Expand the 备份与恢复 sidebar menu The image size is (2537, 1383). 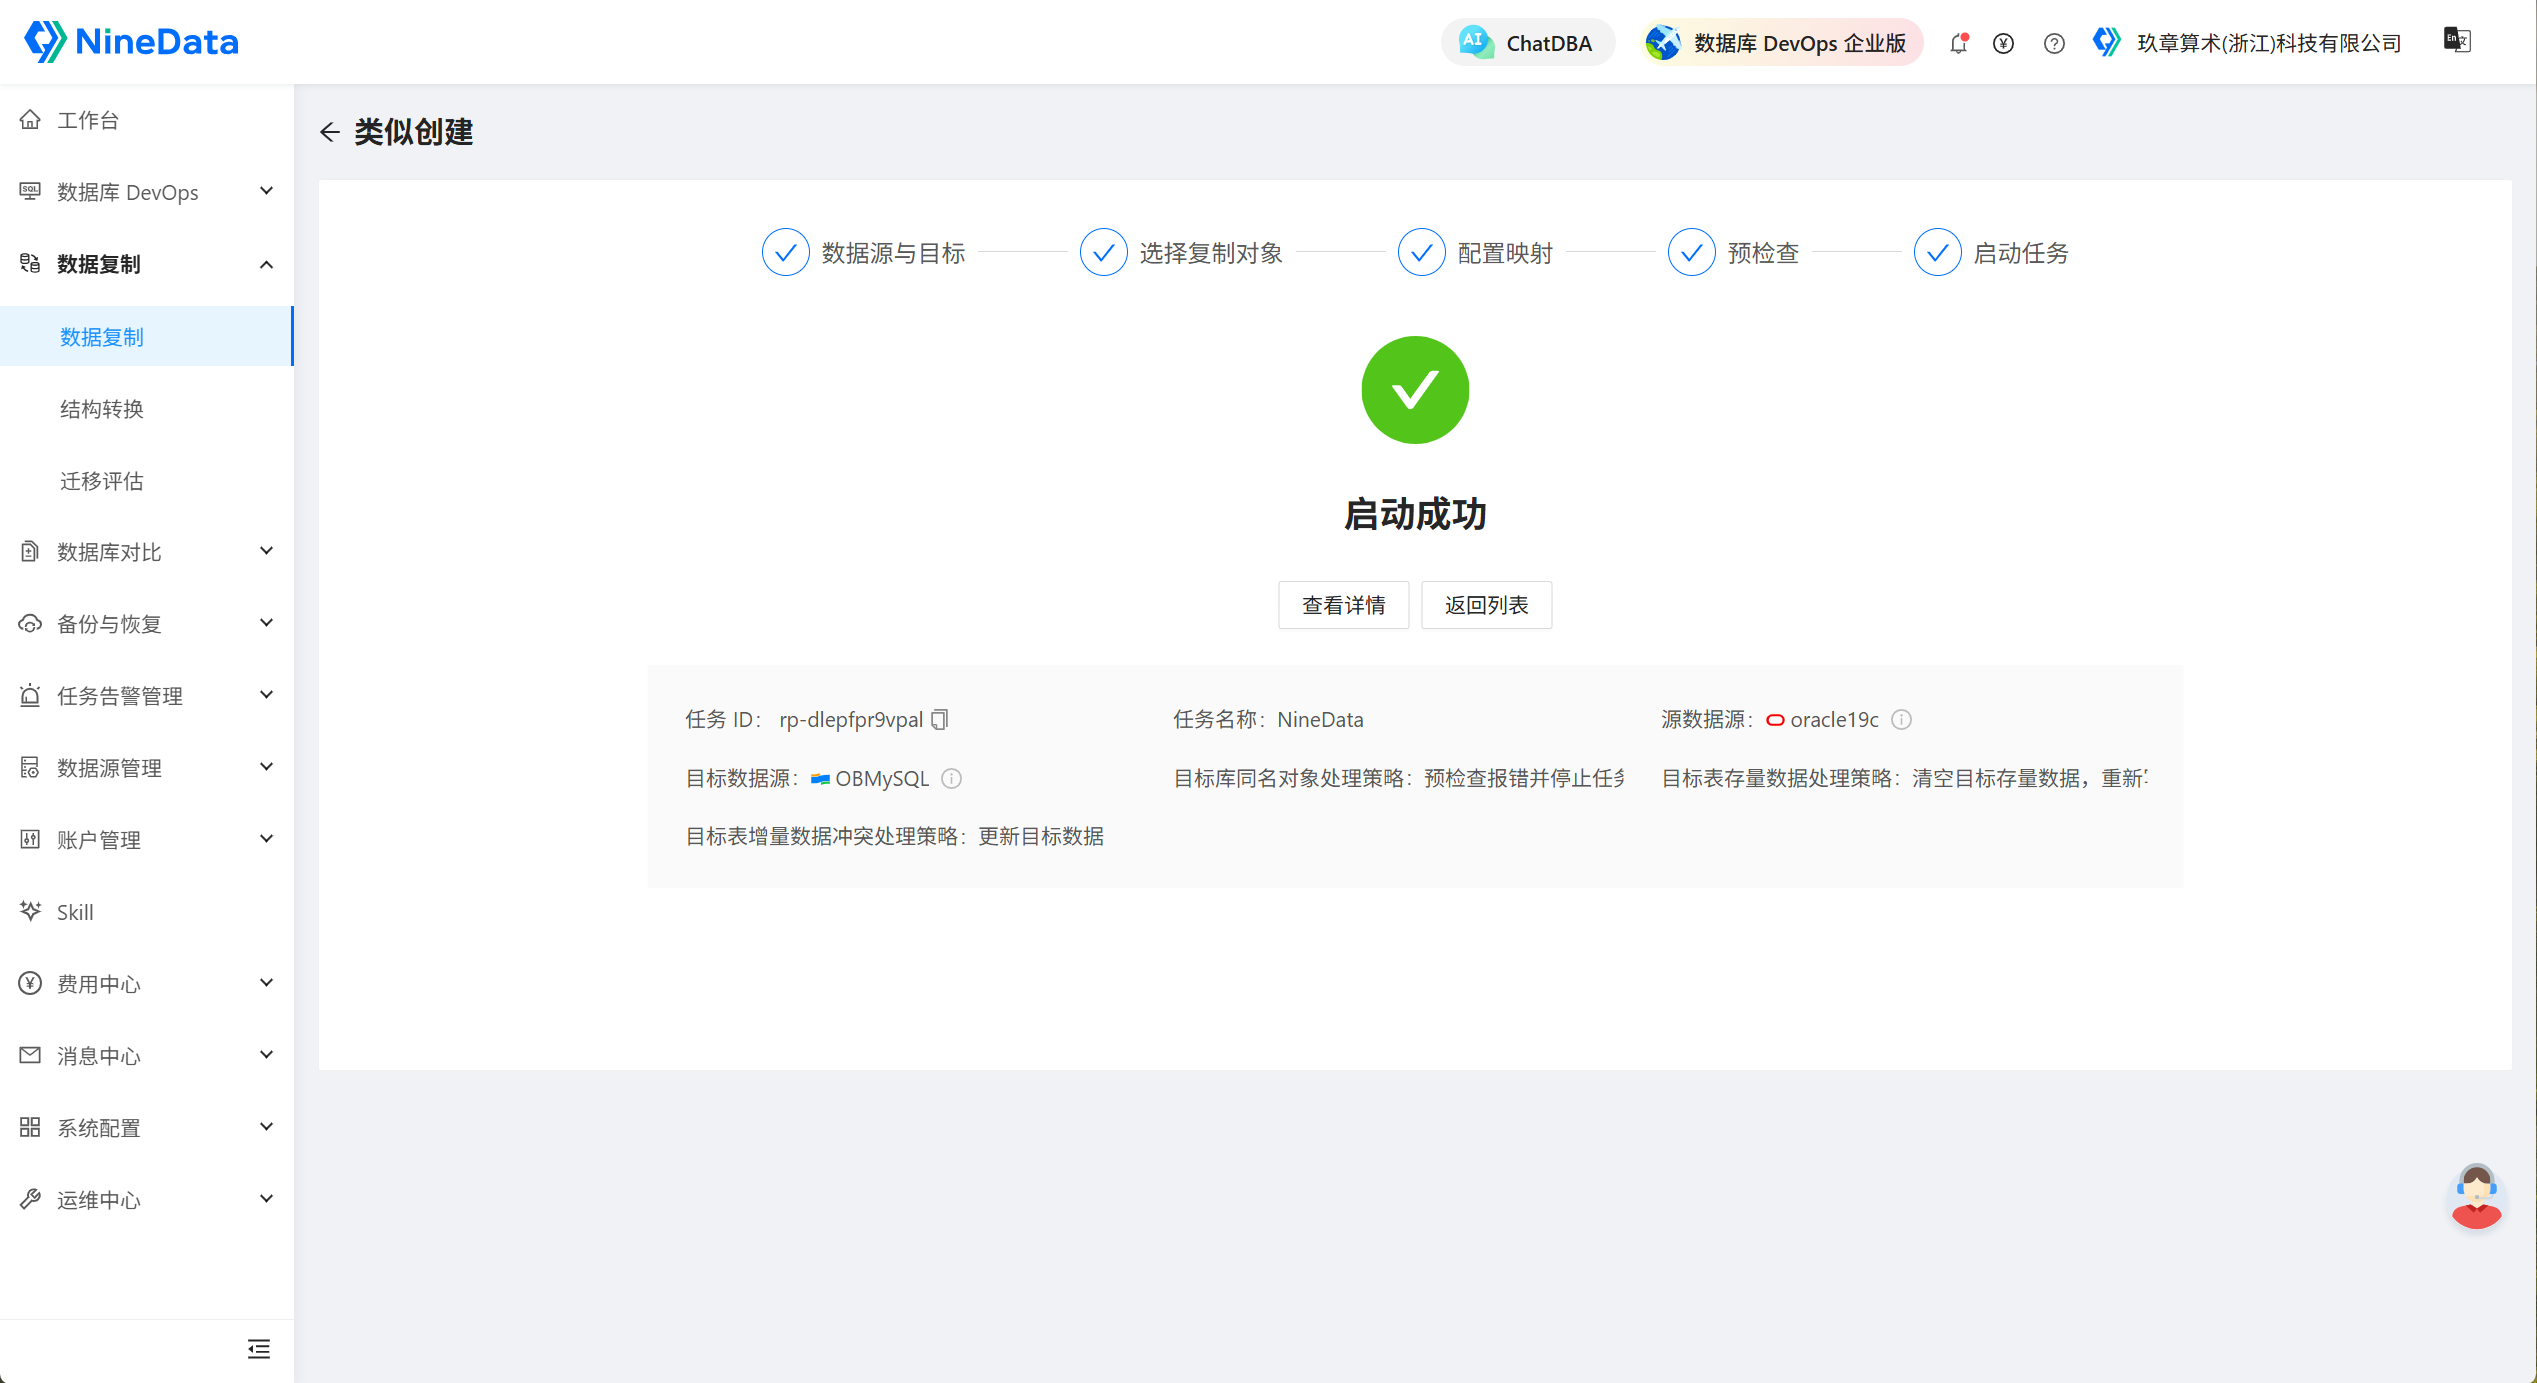pyautogui.click(x=147, y=624)
